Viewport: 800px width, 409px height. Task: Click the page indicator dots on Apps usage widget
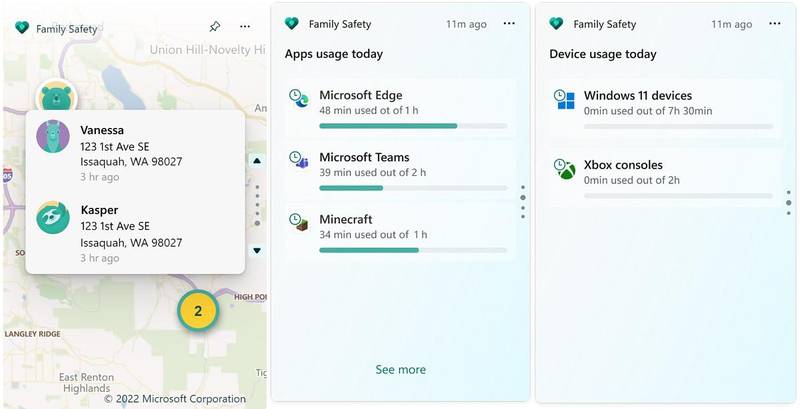[x=523, y=202]
